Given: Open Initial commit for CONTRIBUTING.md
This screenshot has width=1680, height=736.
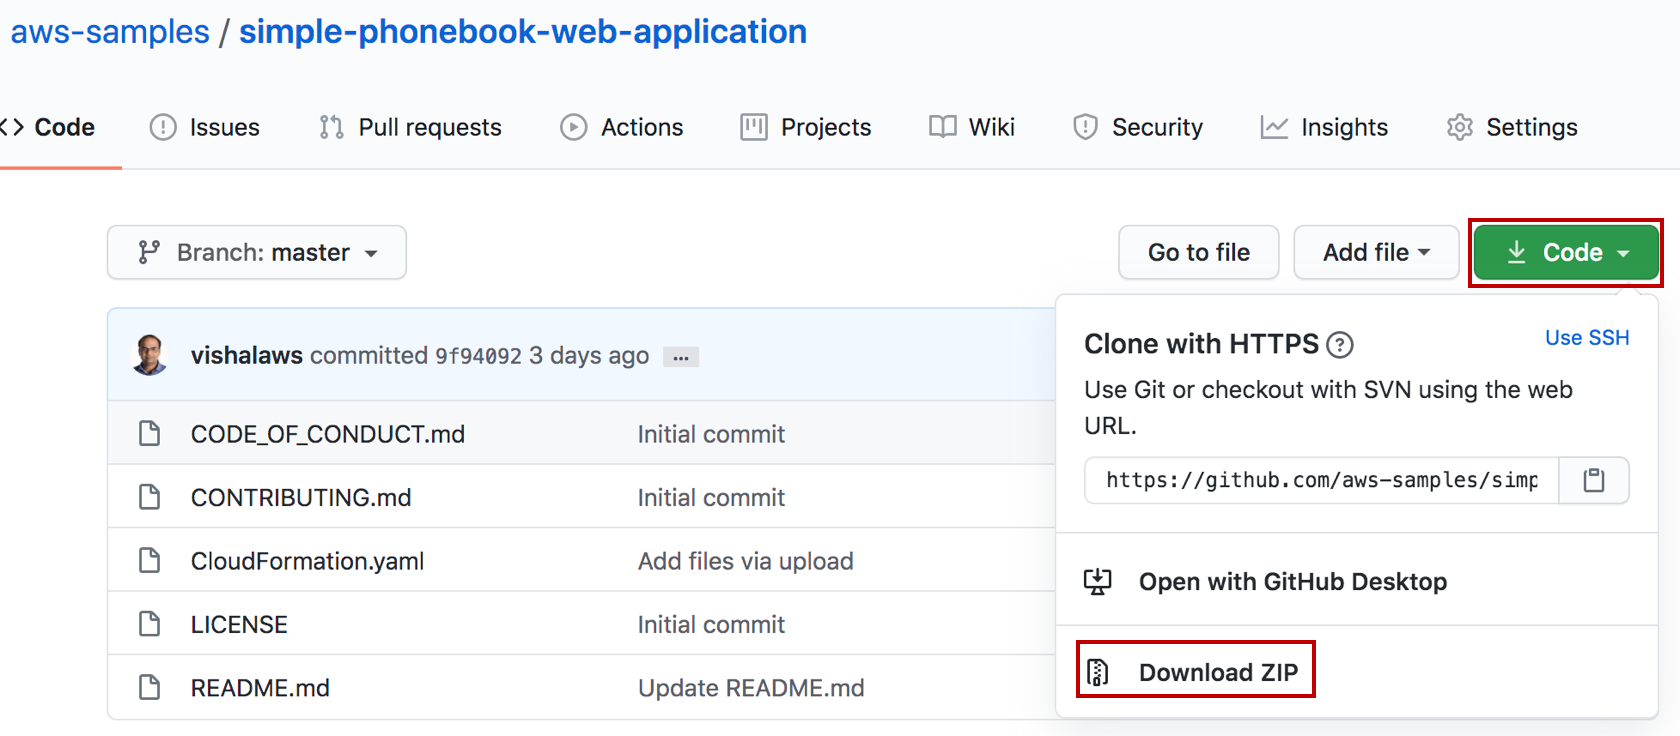Looking at the screenshot, I should tap(711, 497).
